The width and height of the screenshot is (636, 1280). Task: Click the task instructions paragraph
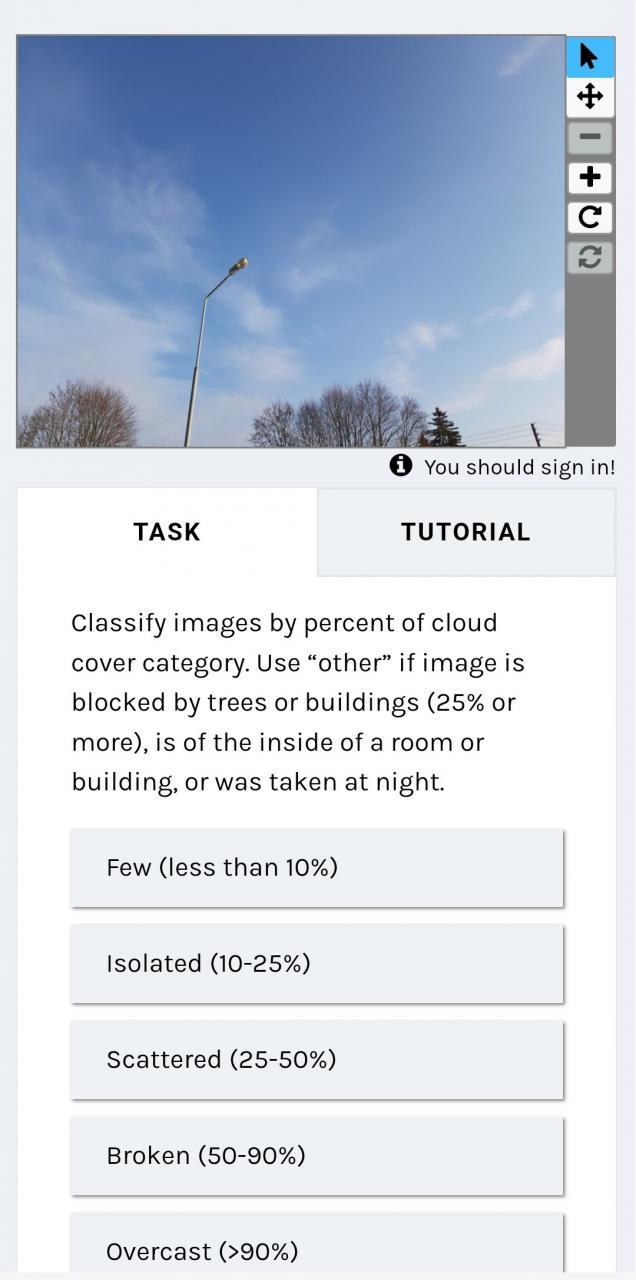coord(298,702)
